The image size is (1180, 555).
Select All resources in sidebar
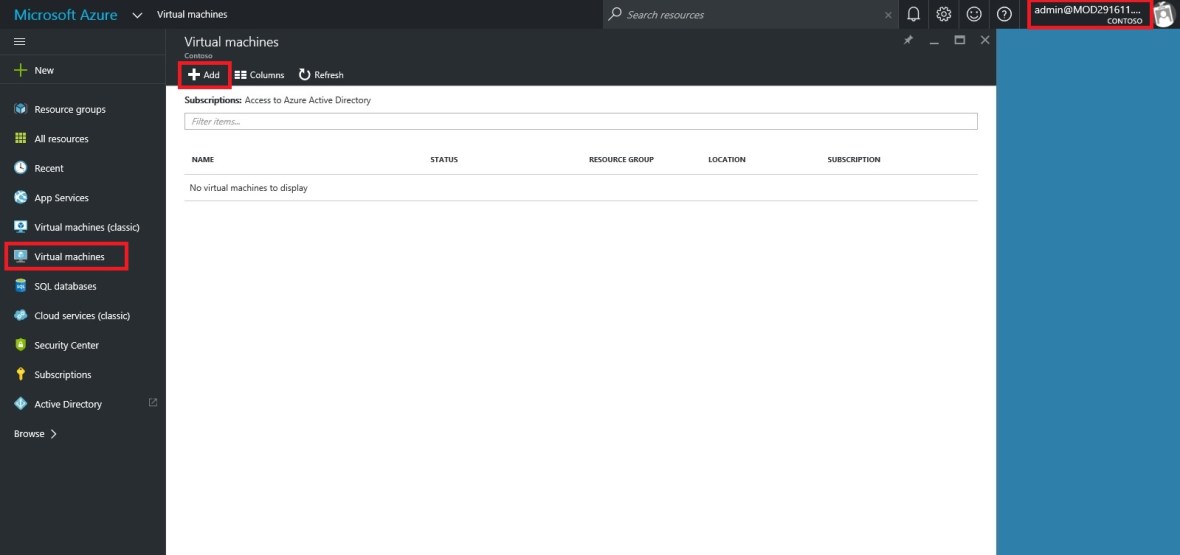click(x=61, y=139)
